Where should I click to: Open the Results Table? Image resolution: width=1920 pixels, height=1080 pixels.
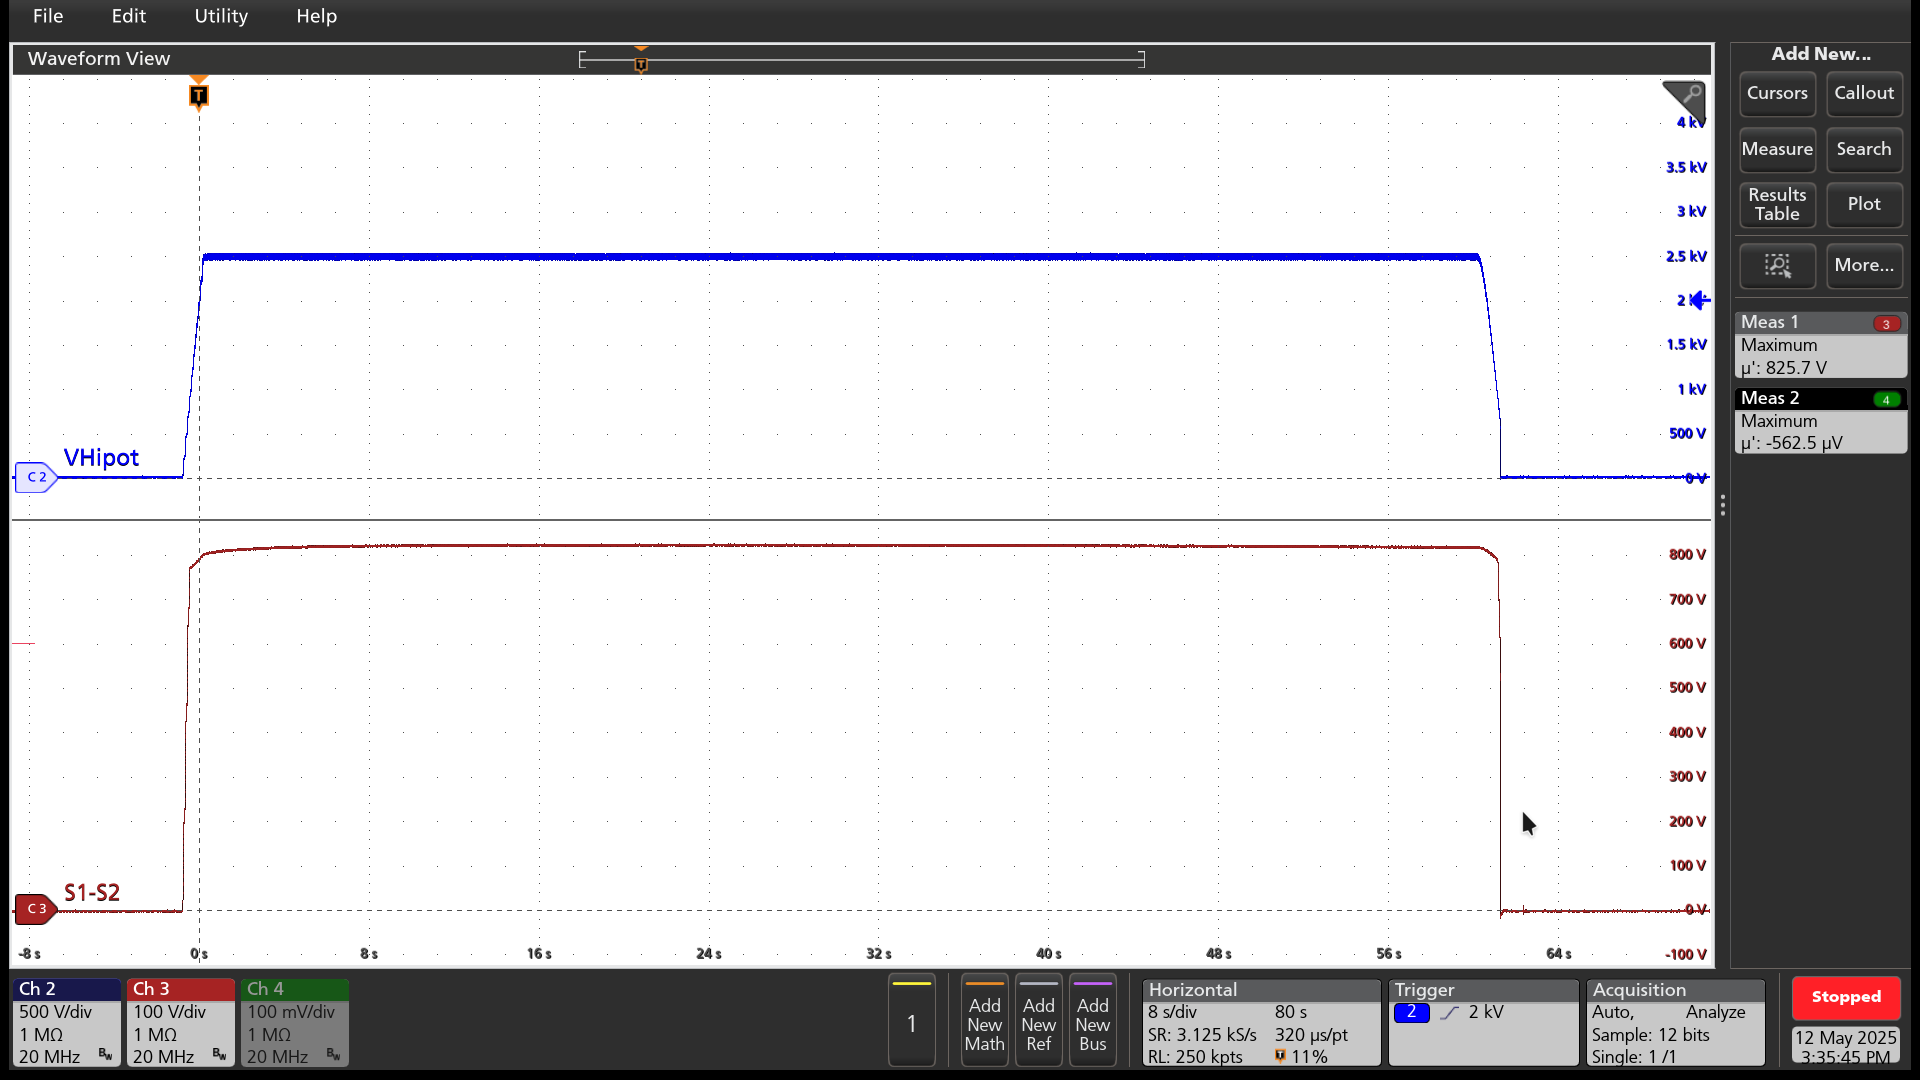[x=1776, y=204]
